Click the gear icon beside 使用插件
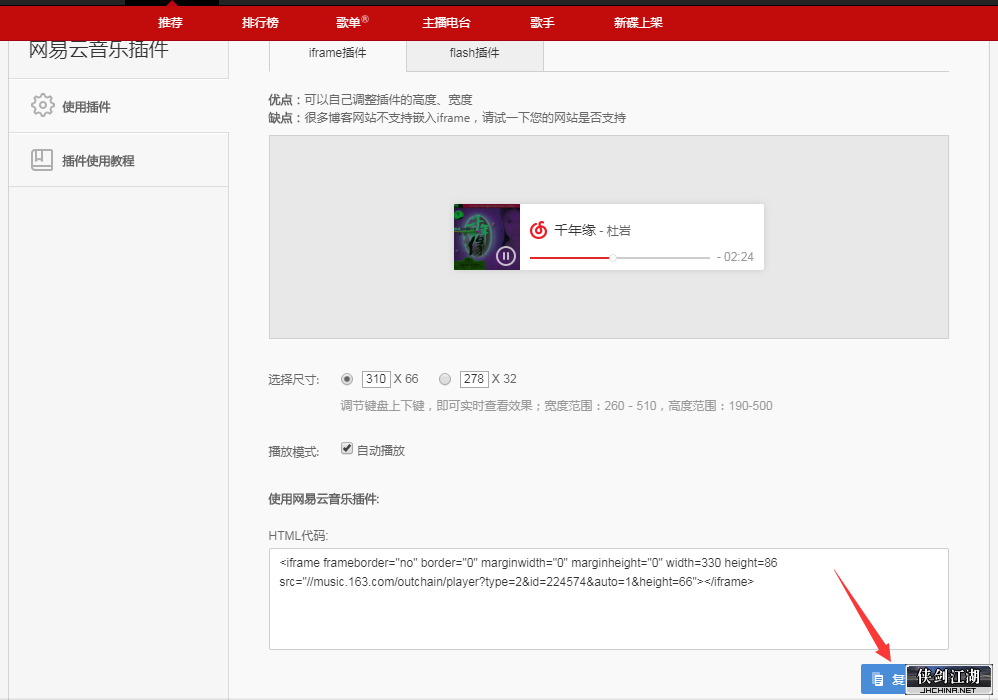 [x=43, y=105]
